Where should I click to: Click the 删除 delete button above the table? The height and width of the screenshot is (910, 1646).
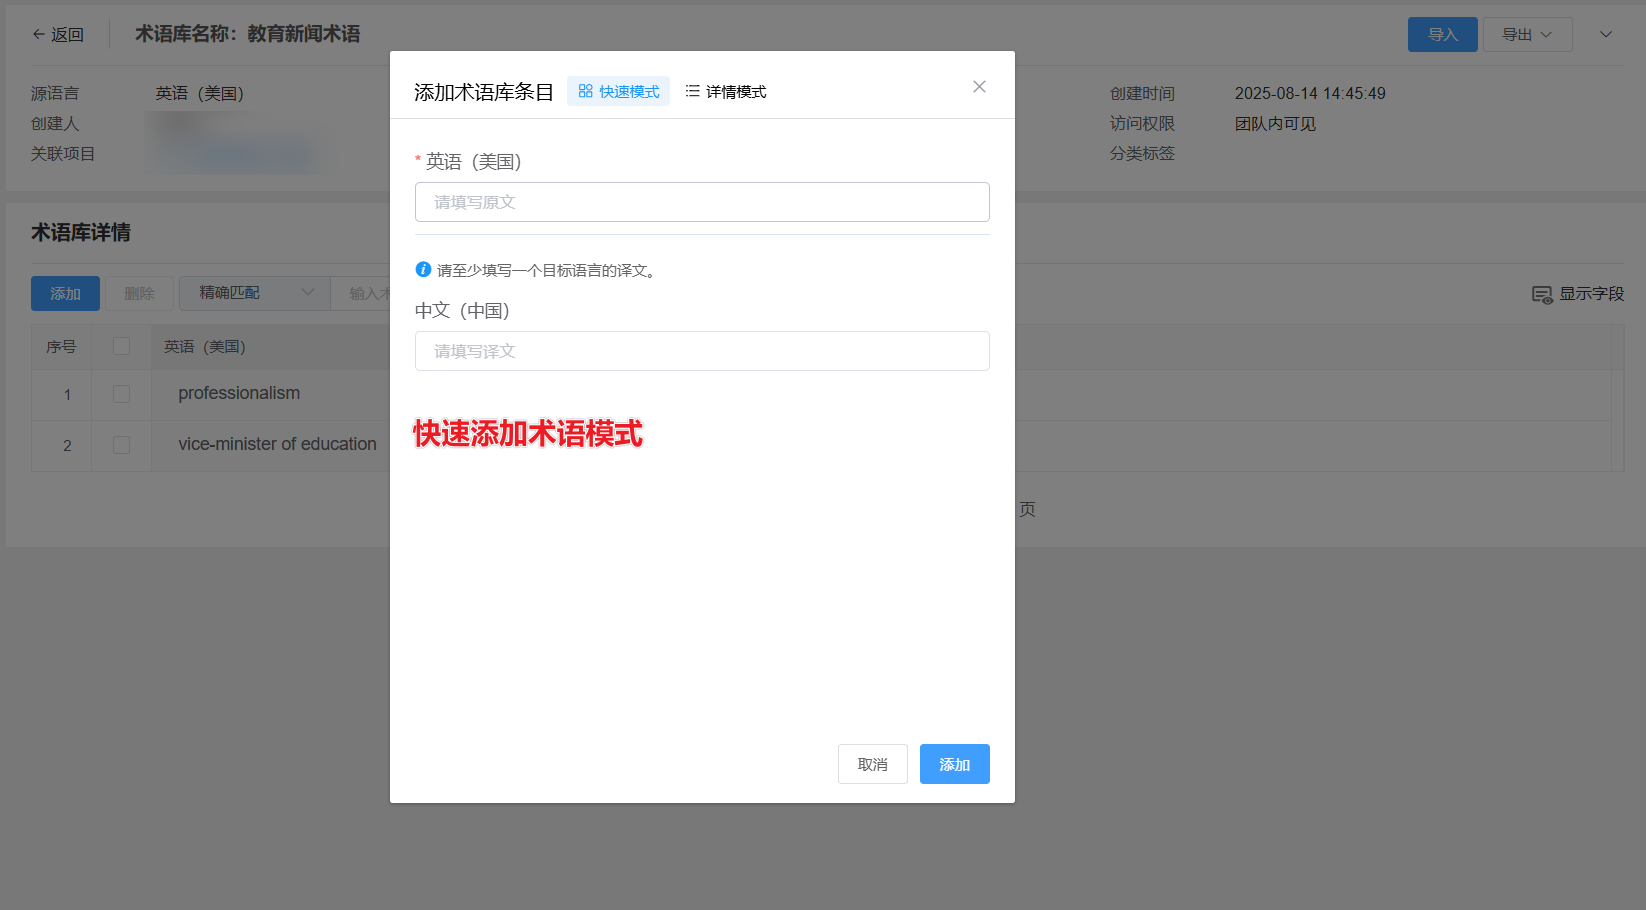coord(139,293)
